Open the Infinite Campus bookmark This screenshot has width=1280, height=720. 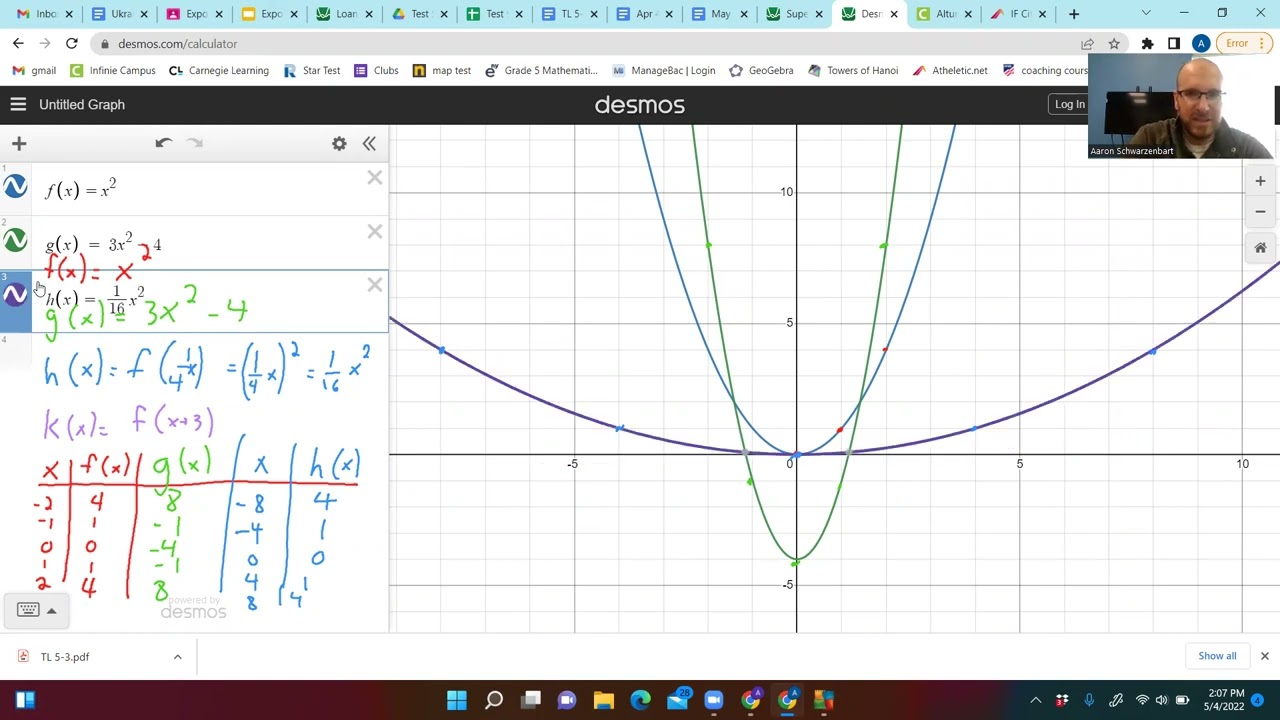[x=113, y=71]
